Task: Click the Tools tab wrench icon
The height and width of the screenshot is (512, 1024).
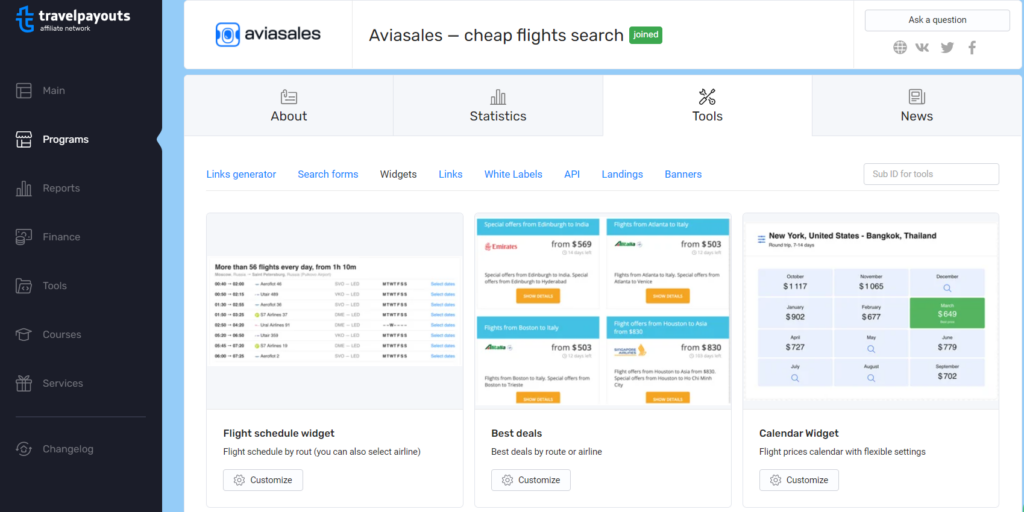Action: (x=707, y=97)
